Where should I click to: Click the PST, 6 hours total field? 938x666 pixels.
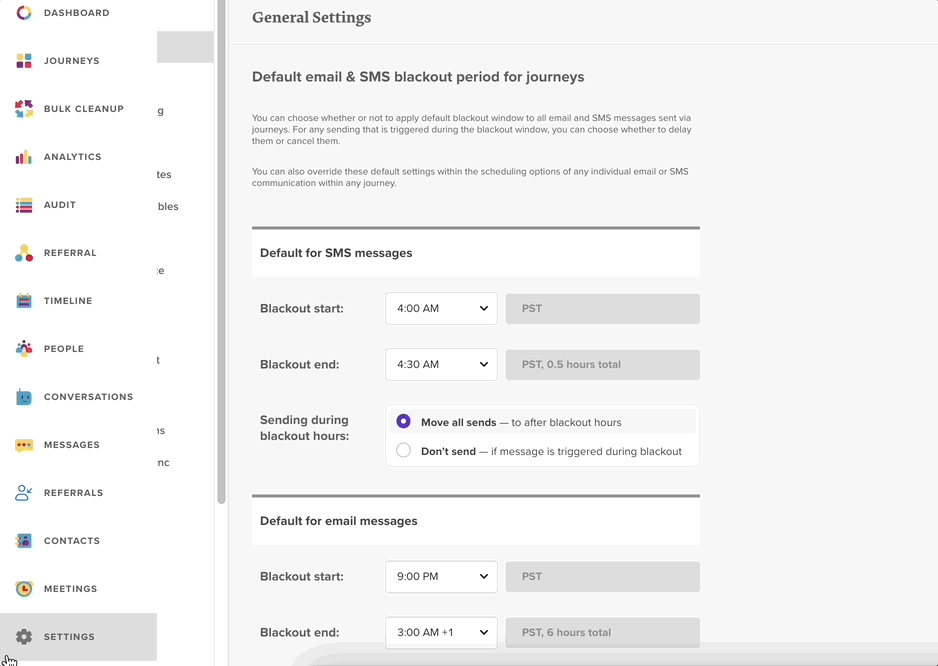click(x=602, y=632)
